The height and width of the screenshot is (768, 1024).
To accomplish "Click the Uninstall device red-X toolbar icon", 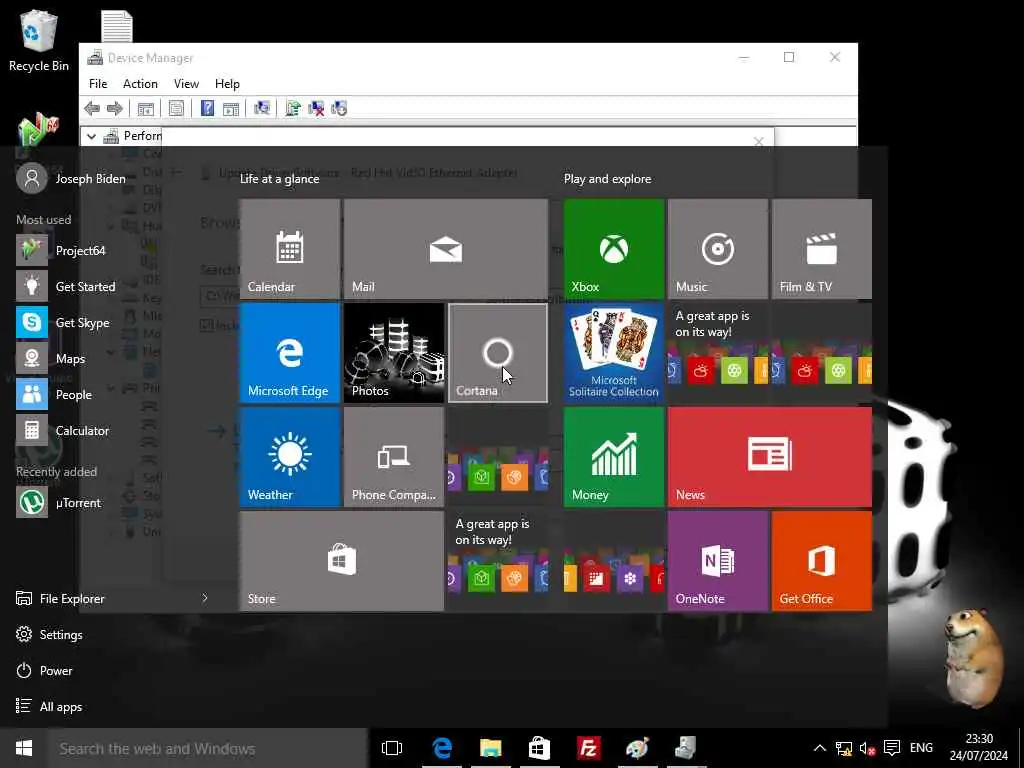I will (316, 108).
